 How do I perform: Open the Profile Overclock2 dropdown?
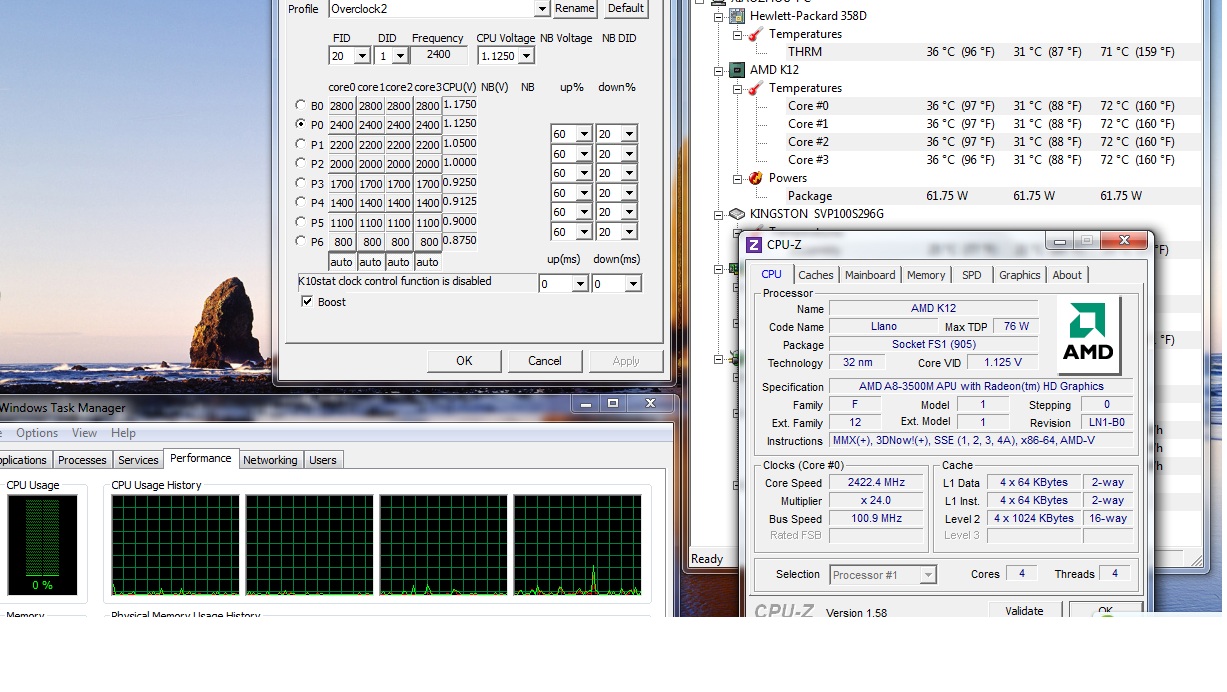coord(542,9)
